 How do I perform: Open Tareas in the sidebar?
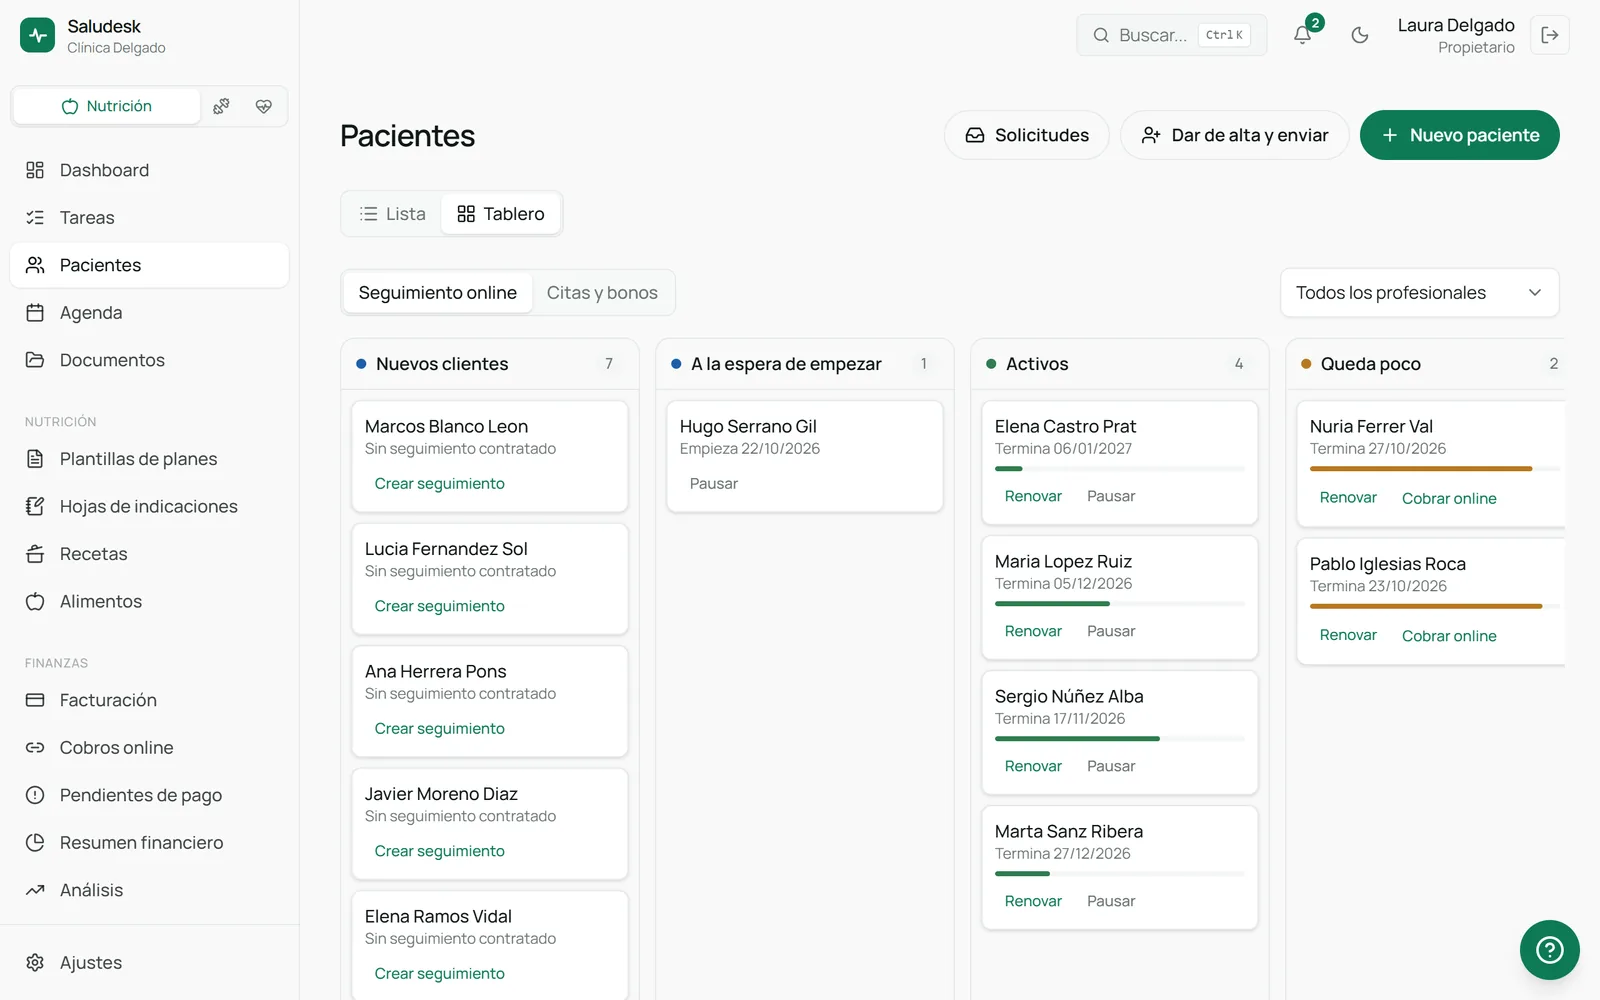(150, 217)
